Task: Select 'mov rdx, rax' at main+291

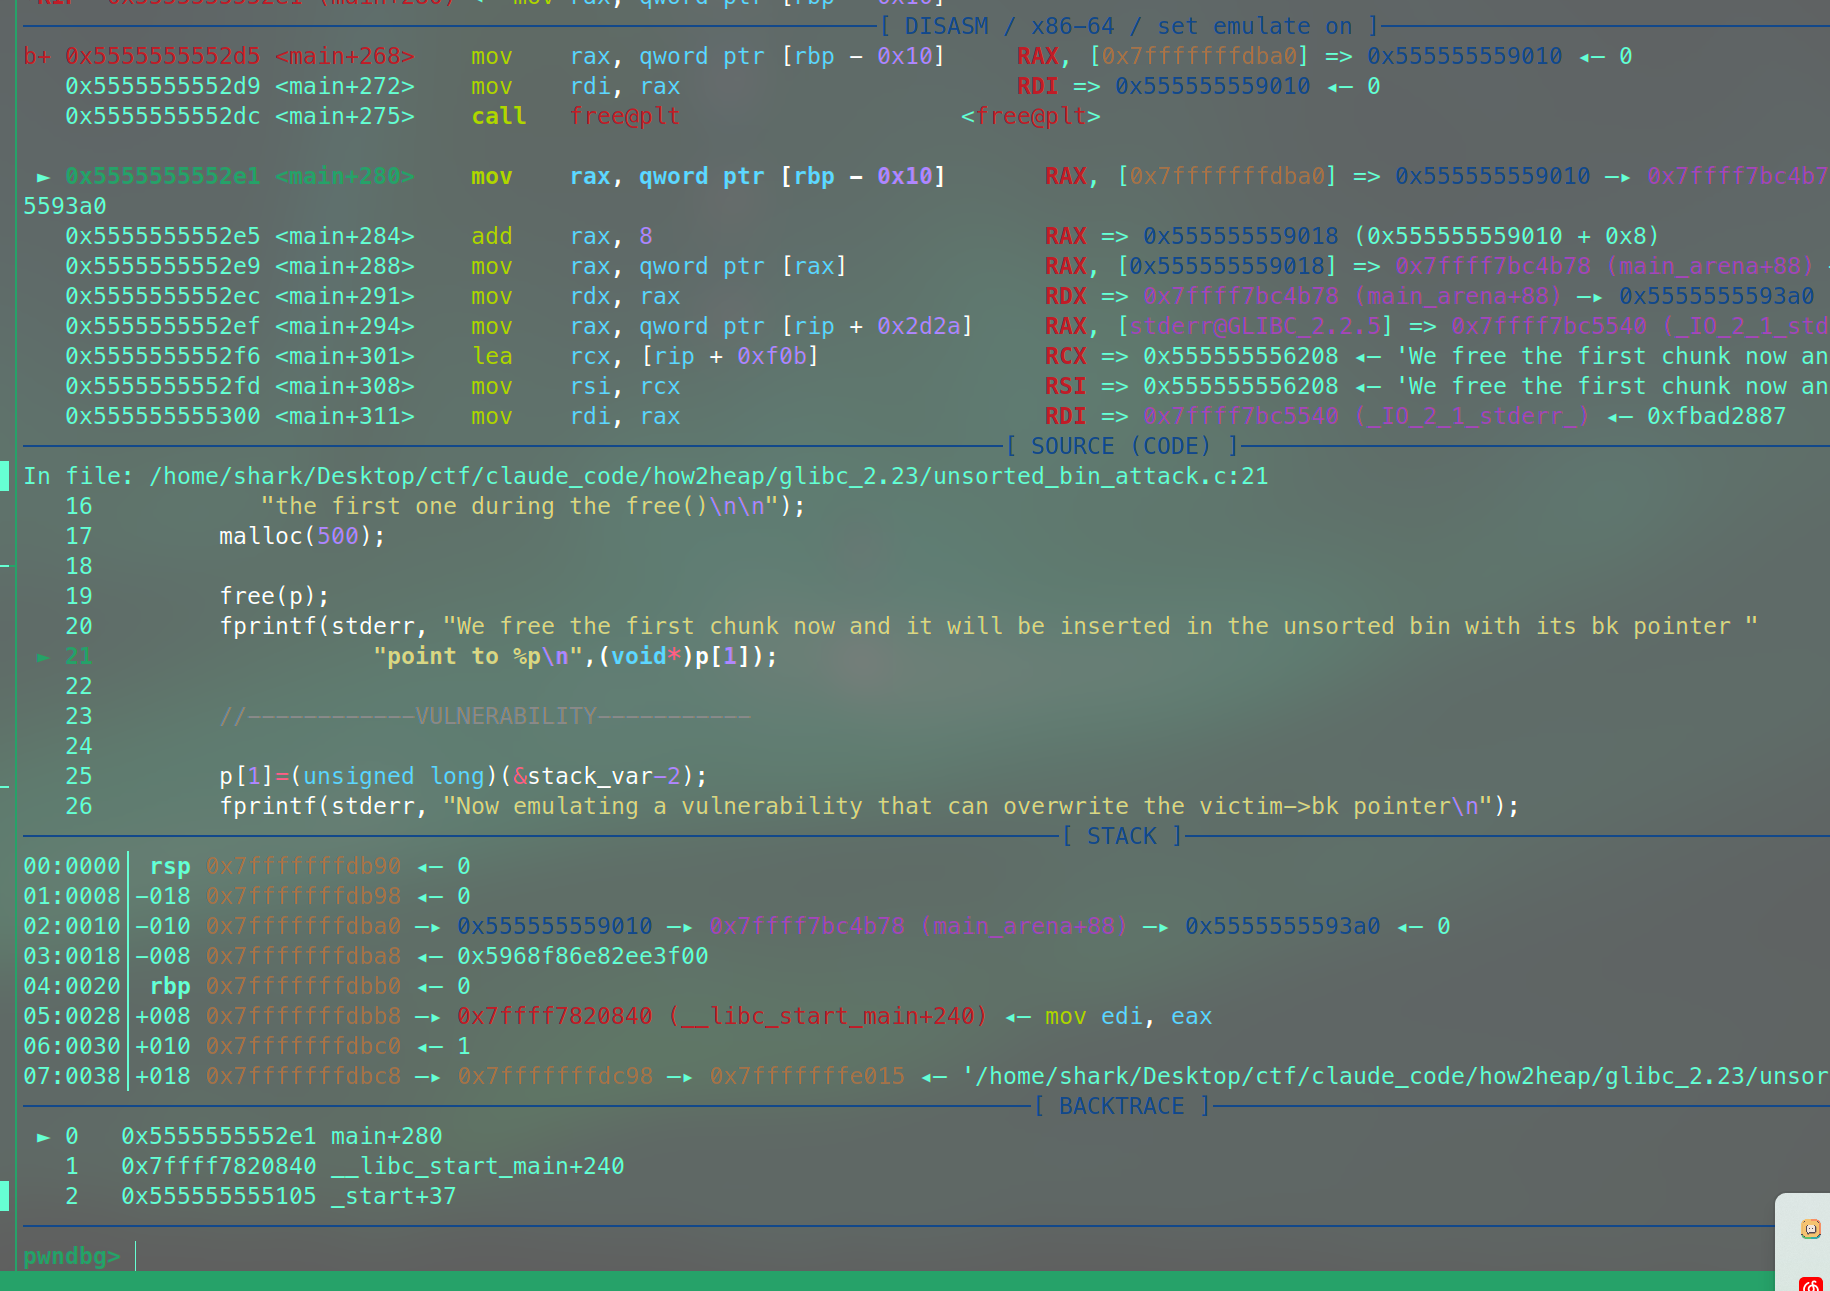Action: tap(576, 296)
